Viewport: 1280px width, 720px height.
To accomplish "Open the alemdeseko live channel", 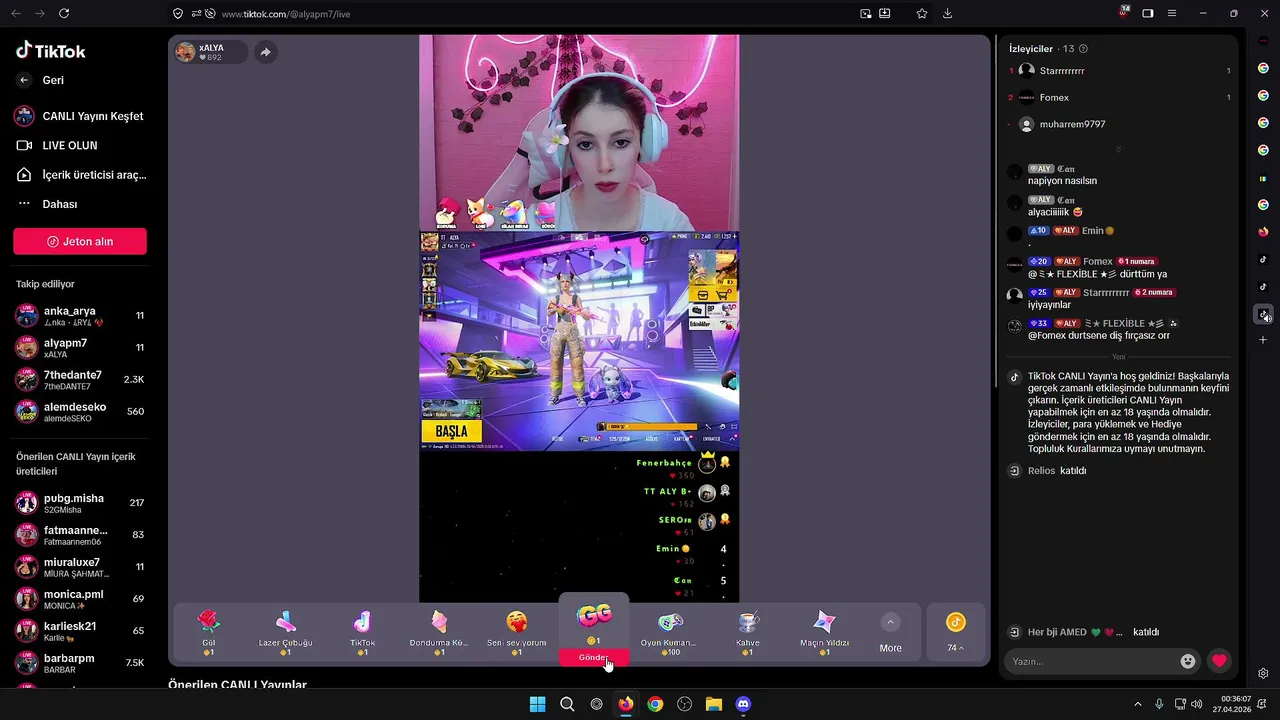I will [x=80, y=411].
